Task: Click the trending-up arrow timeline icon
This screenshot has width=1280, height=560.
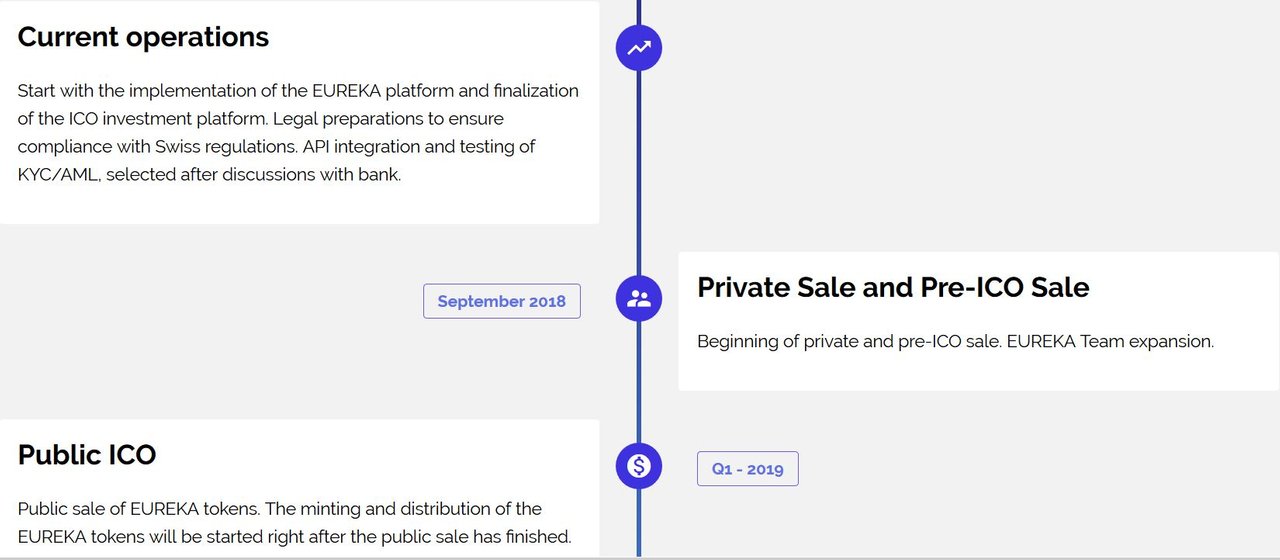Action: click(x=639, y=47)
